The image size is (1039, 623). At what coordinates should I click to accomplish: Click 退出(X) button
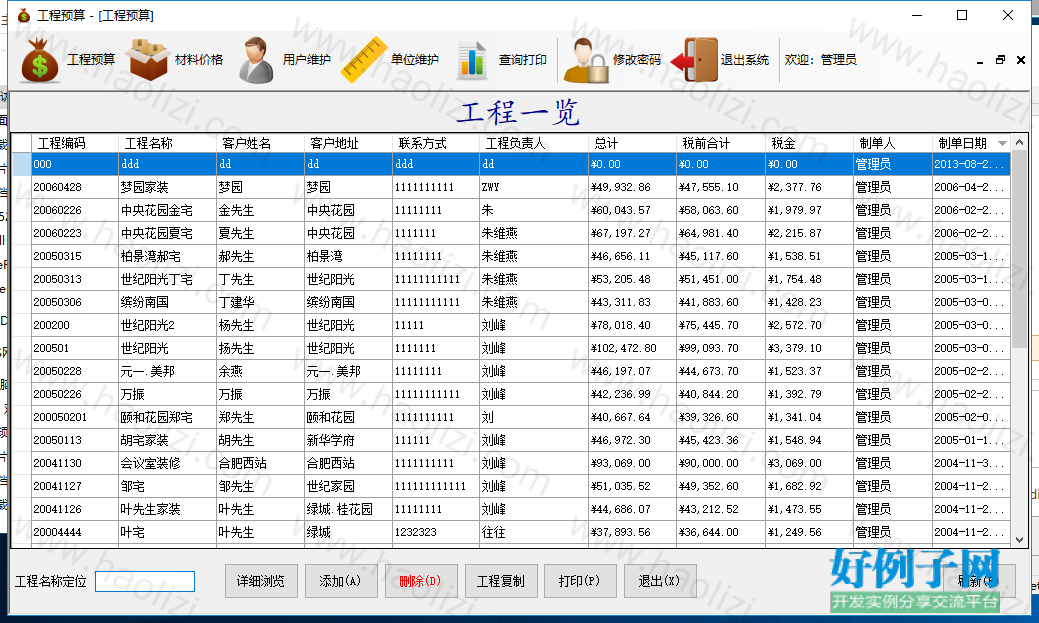(x=659, y=581)
